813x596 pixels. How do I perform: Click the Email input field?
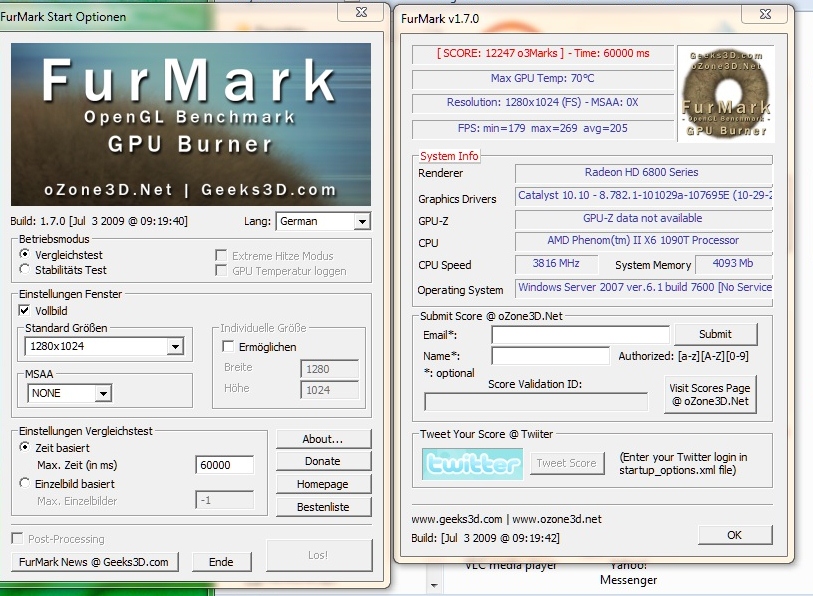[x=580, y=335]
